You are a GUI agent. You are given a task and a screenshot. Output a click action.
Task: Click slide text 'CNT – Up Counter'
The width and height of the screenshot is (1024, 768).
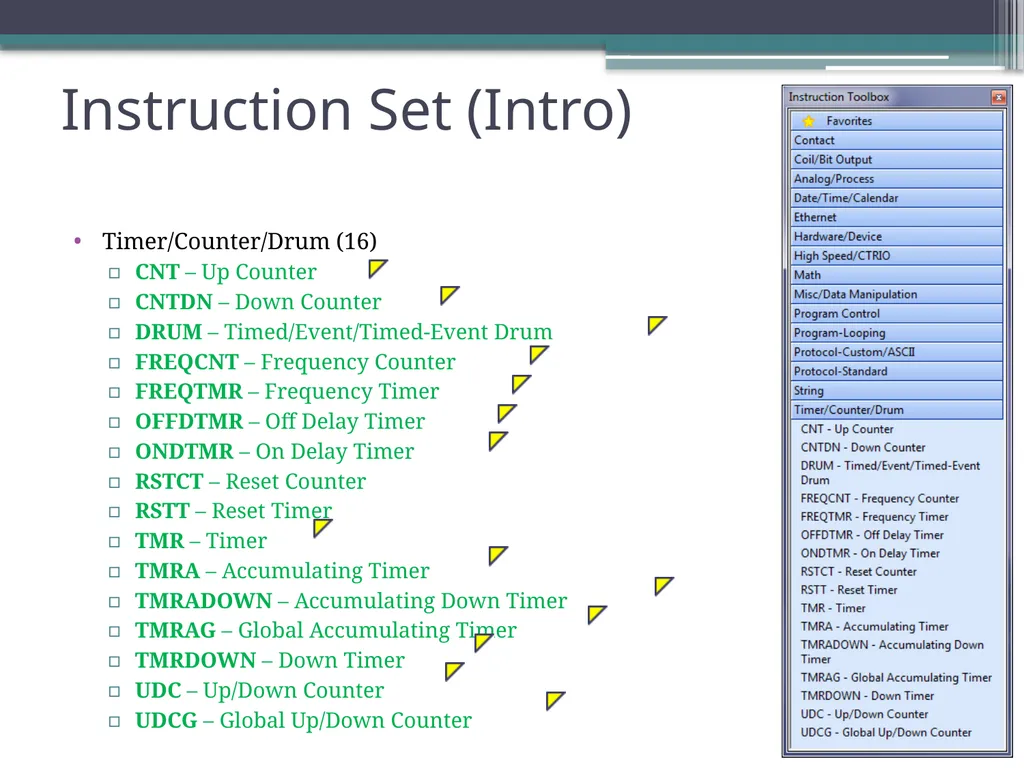pyautogui.click(x=225, y=272)
